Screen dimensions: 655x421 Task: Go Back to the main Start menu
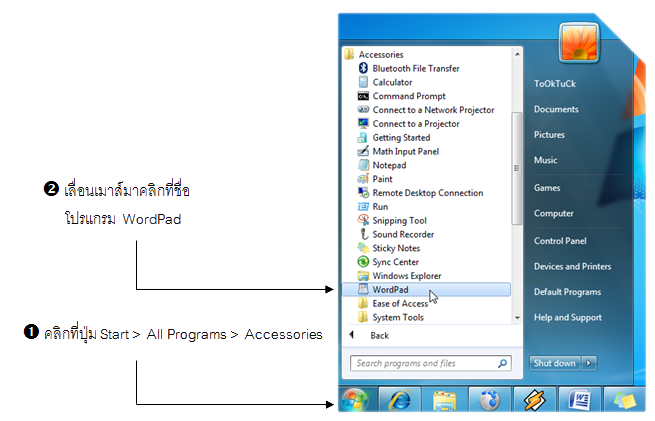pos(379,336)
